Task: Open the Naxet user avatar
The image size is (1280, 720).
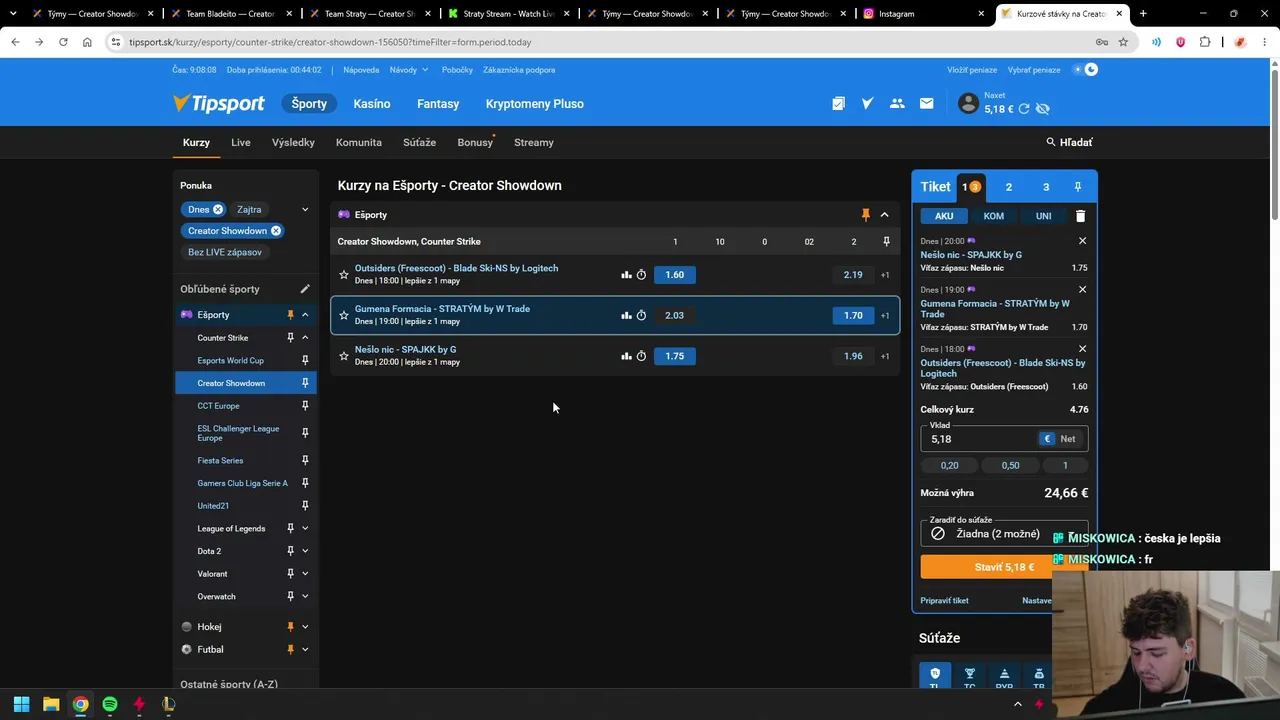Action: tap(968, 103)
